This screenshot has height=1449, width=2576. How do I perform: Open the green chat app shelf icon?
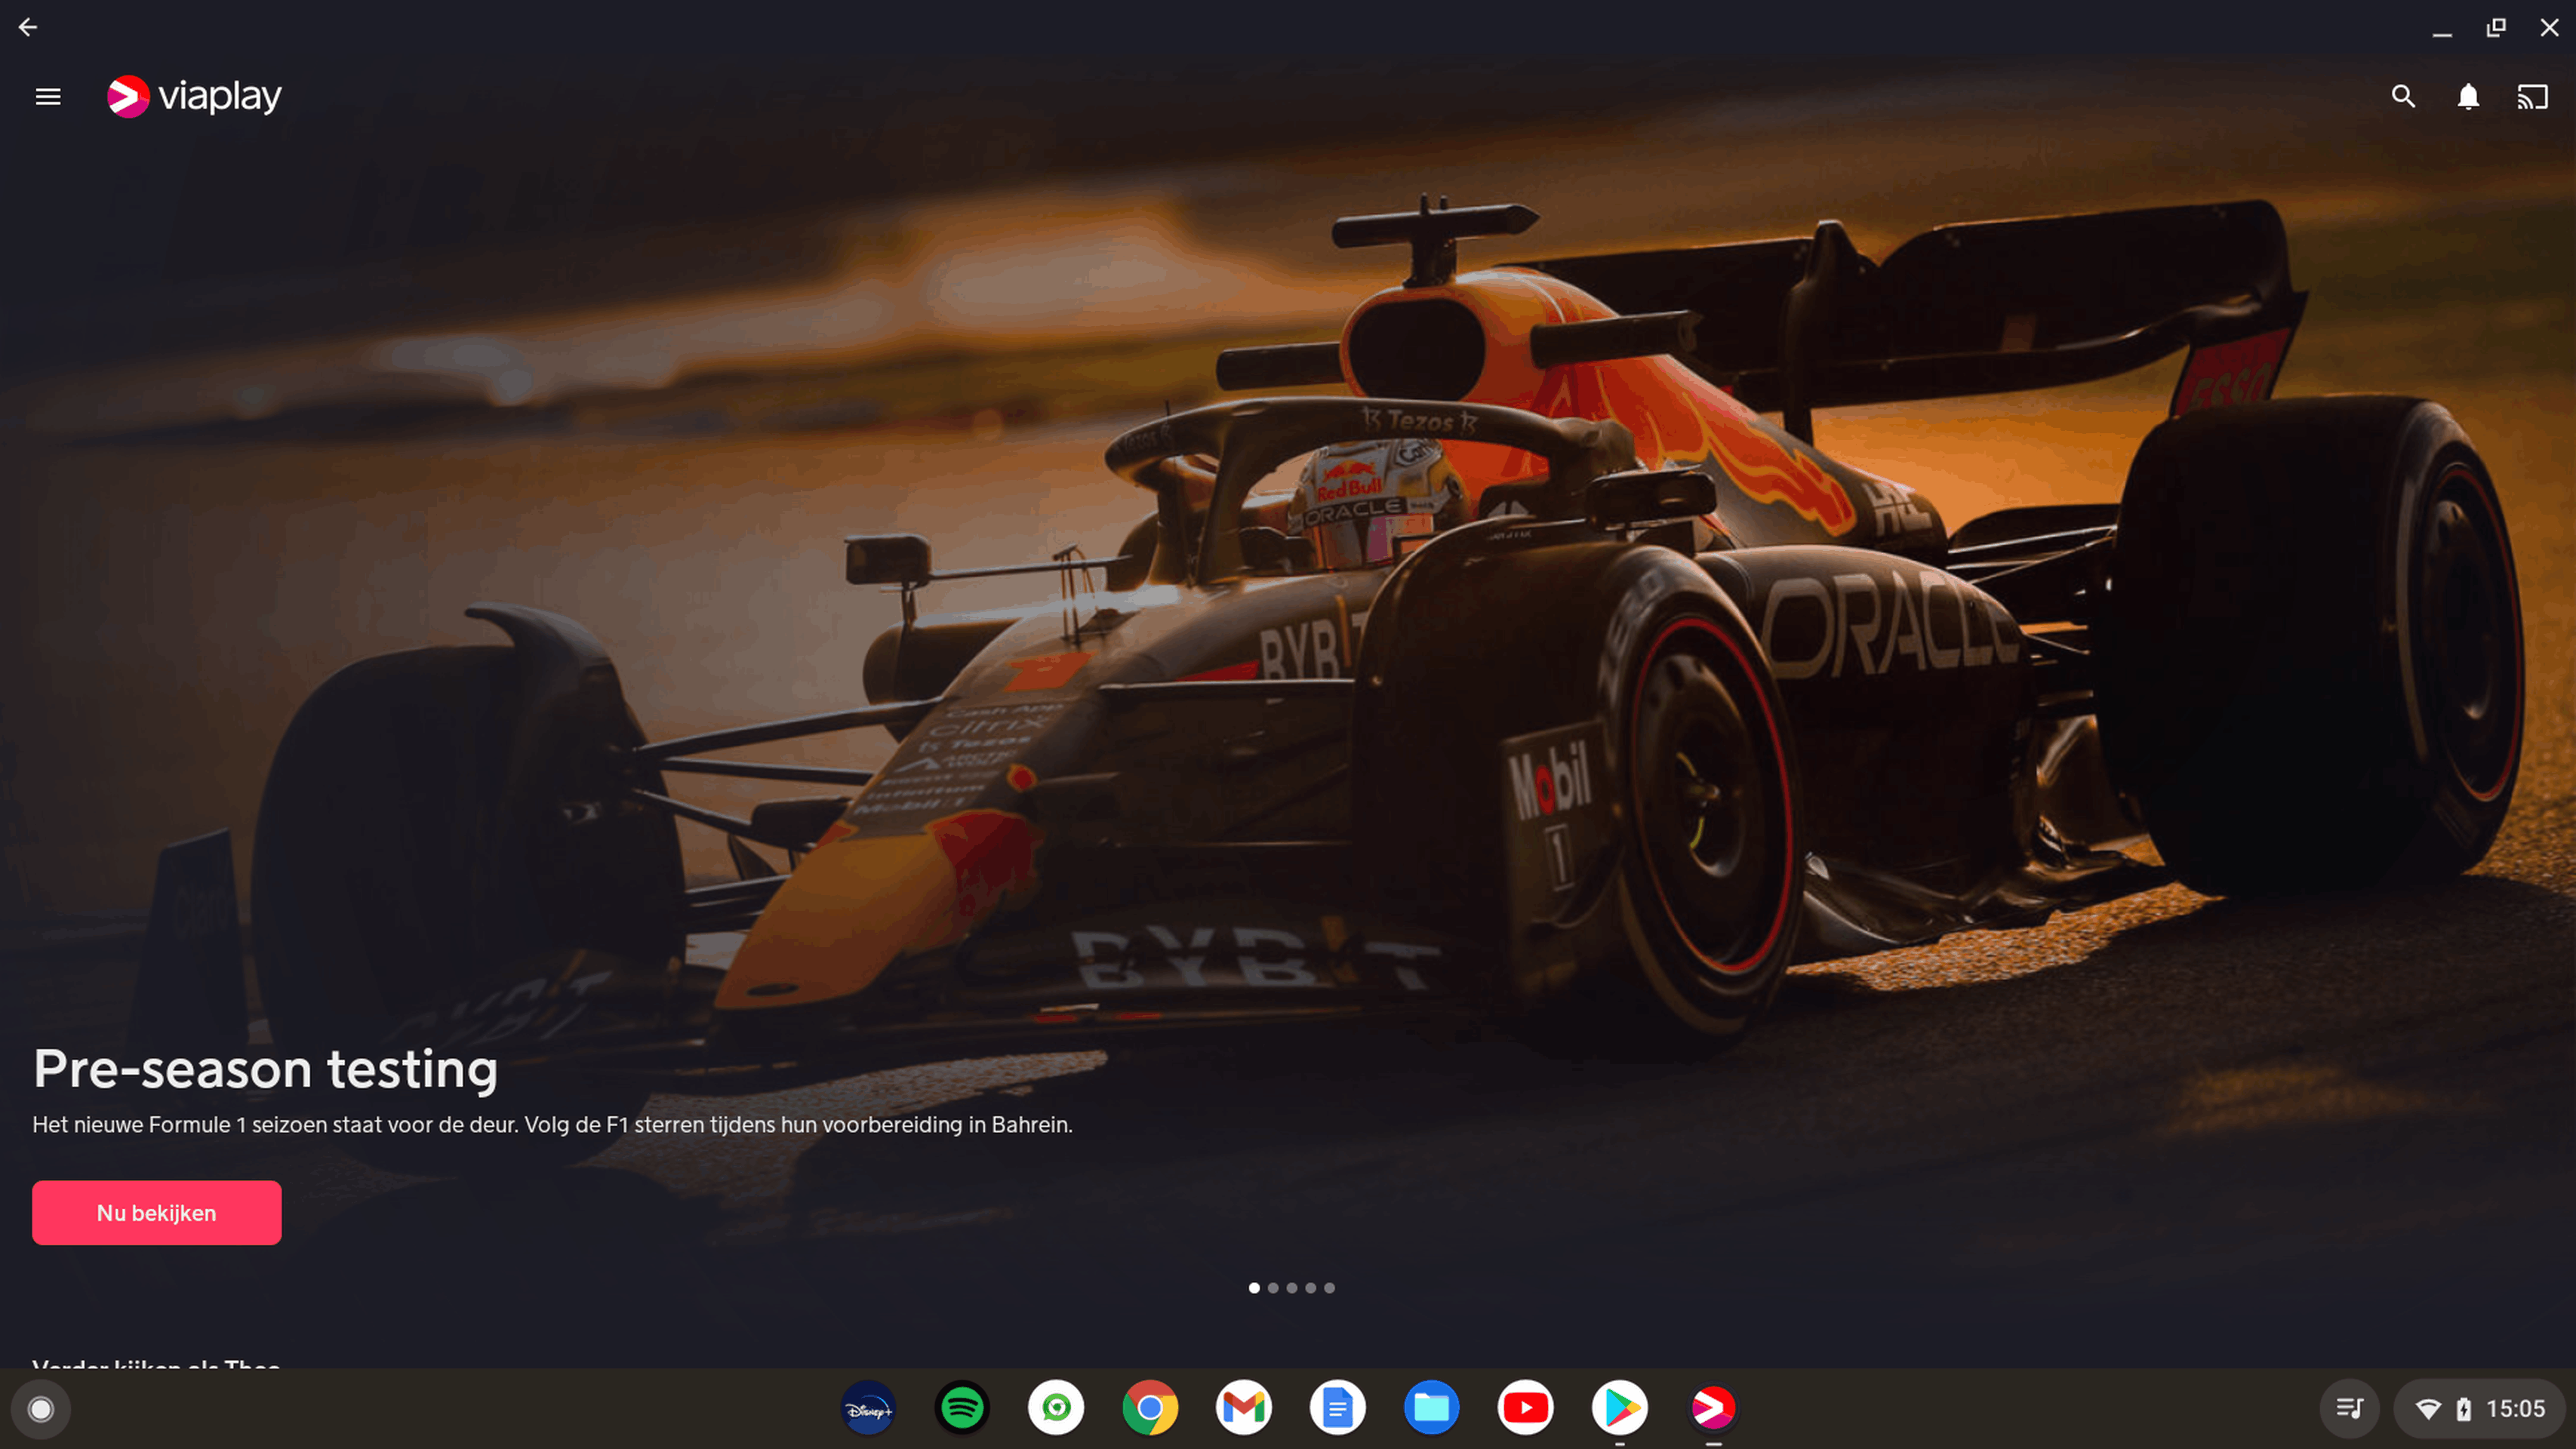[1056, 1408]
